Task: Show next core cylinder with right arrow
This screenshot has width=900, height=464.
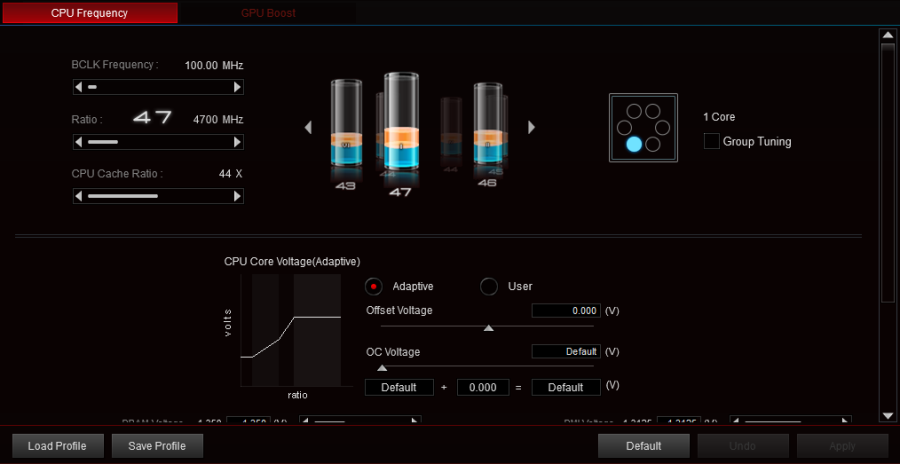Action: (x=531, y=127)
